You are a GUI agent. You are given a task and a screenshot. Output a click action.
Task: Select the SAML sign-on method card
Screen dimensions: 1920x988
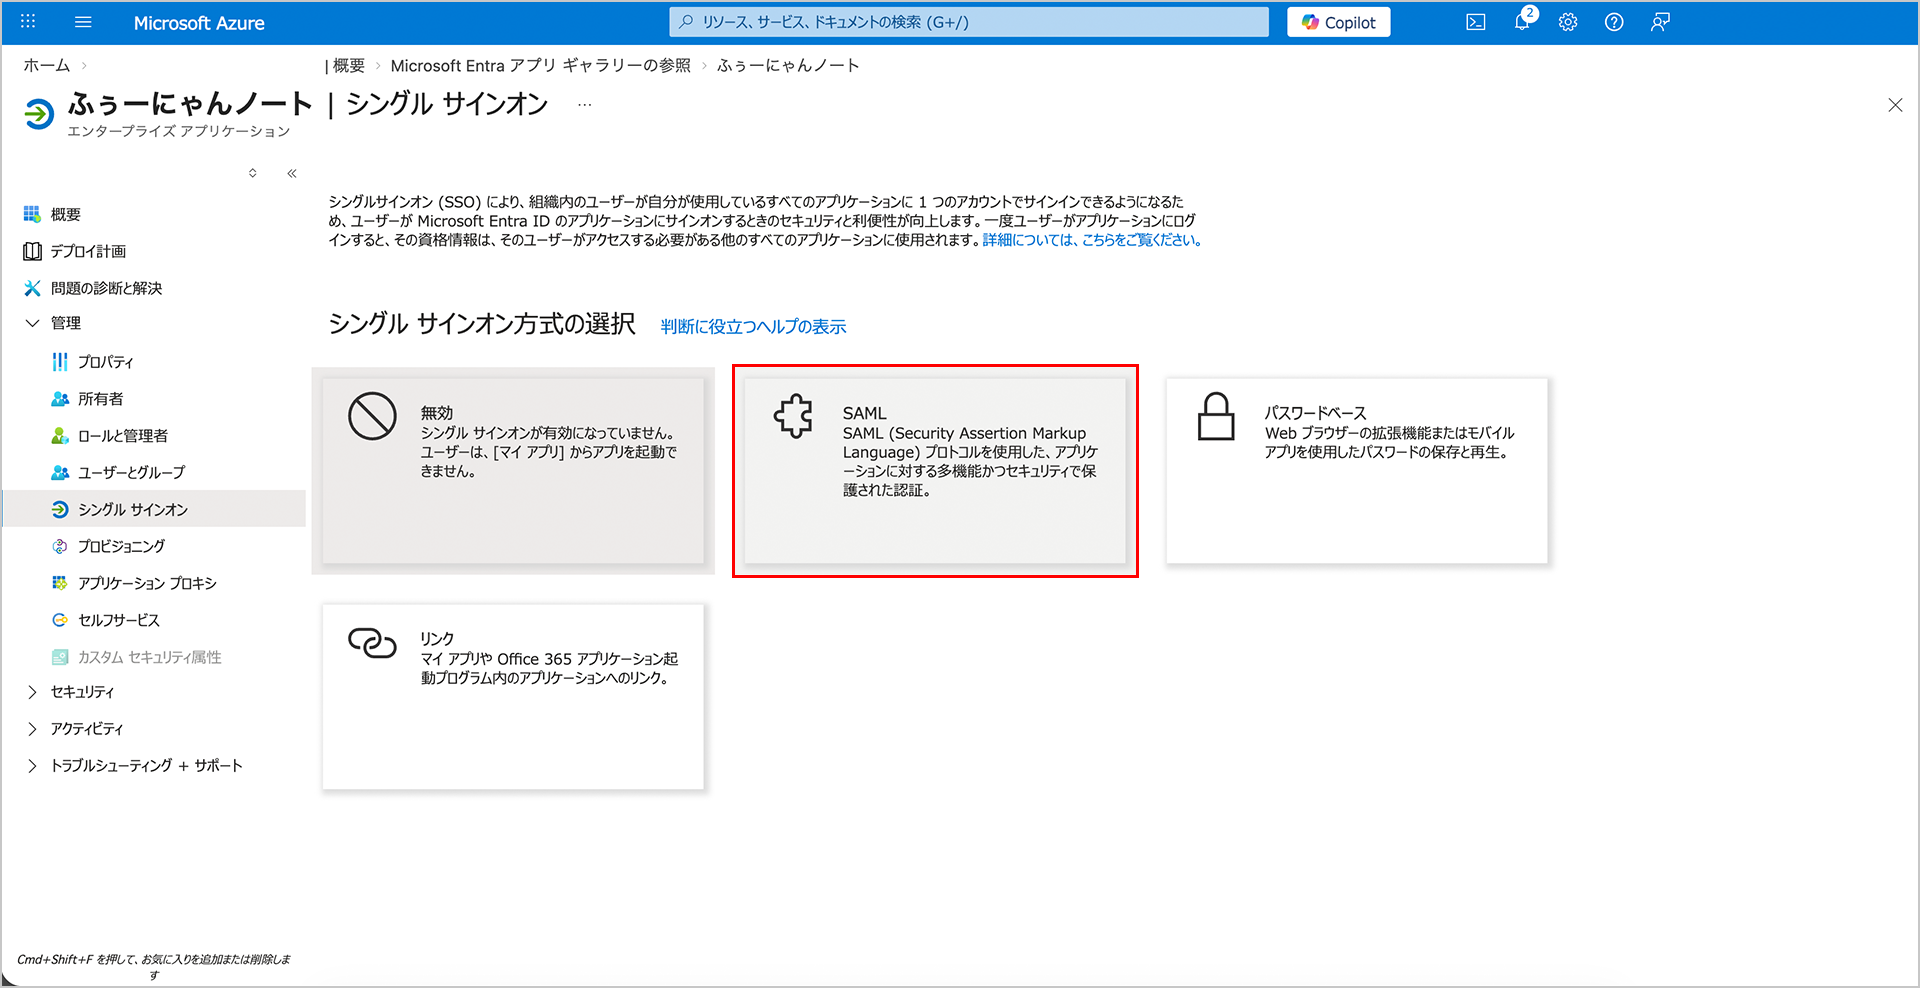pos(934,470)
